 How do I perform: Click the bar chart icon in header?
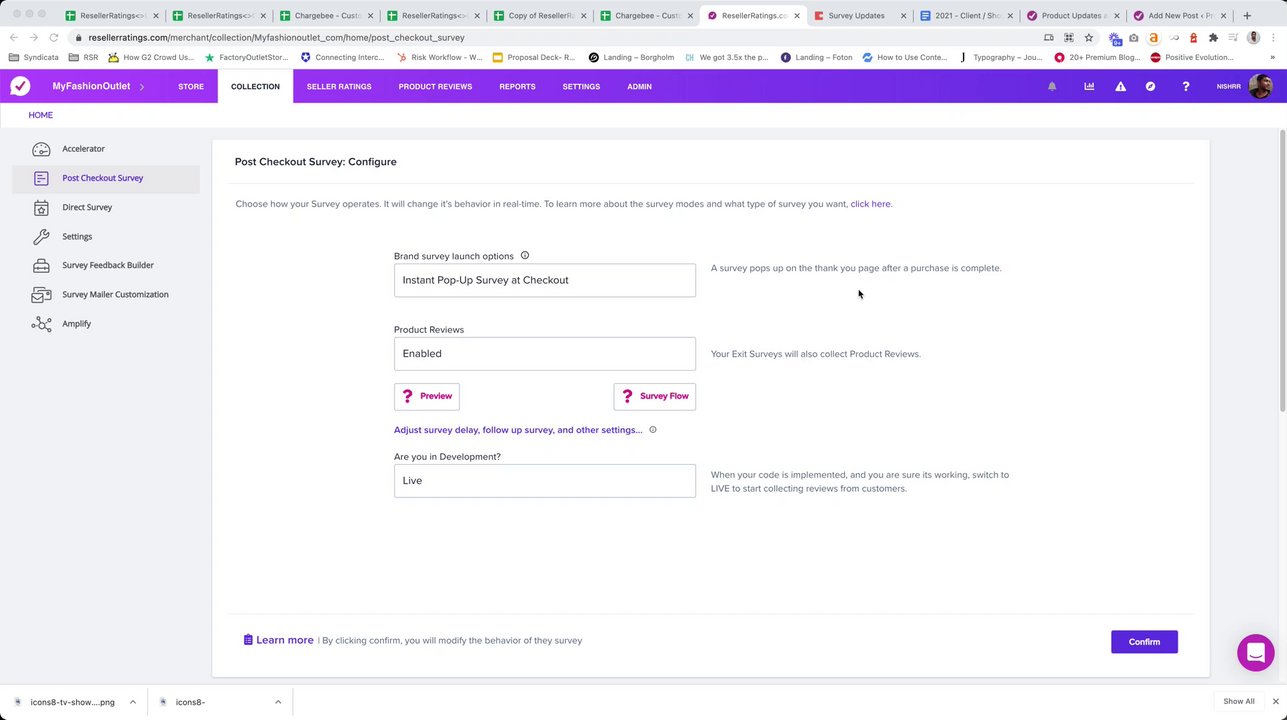tap(1089, 87)
